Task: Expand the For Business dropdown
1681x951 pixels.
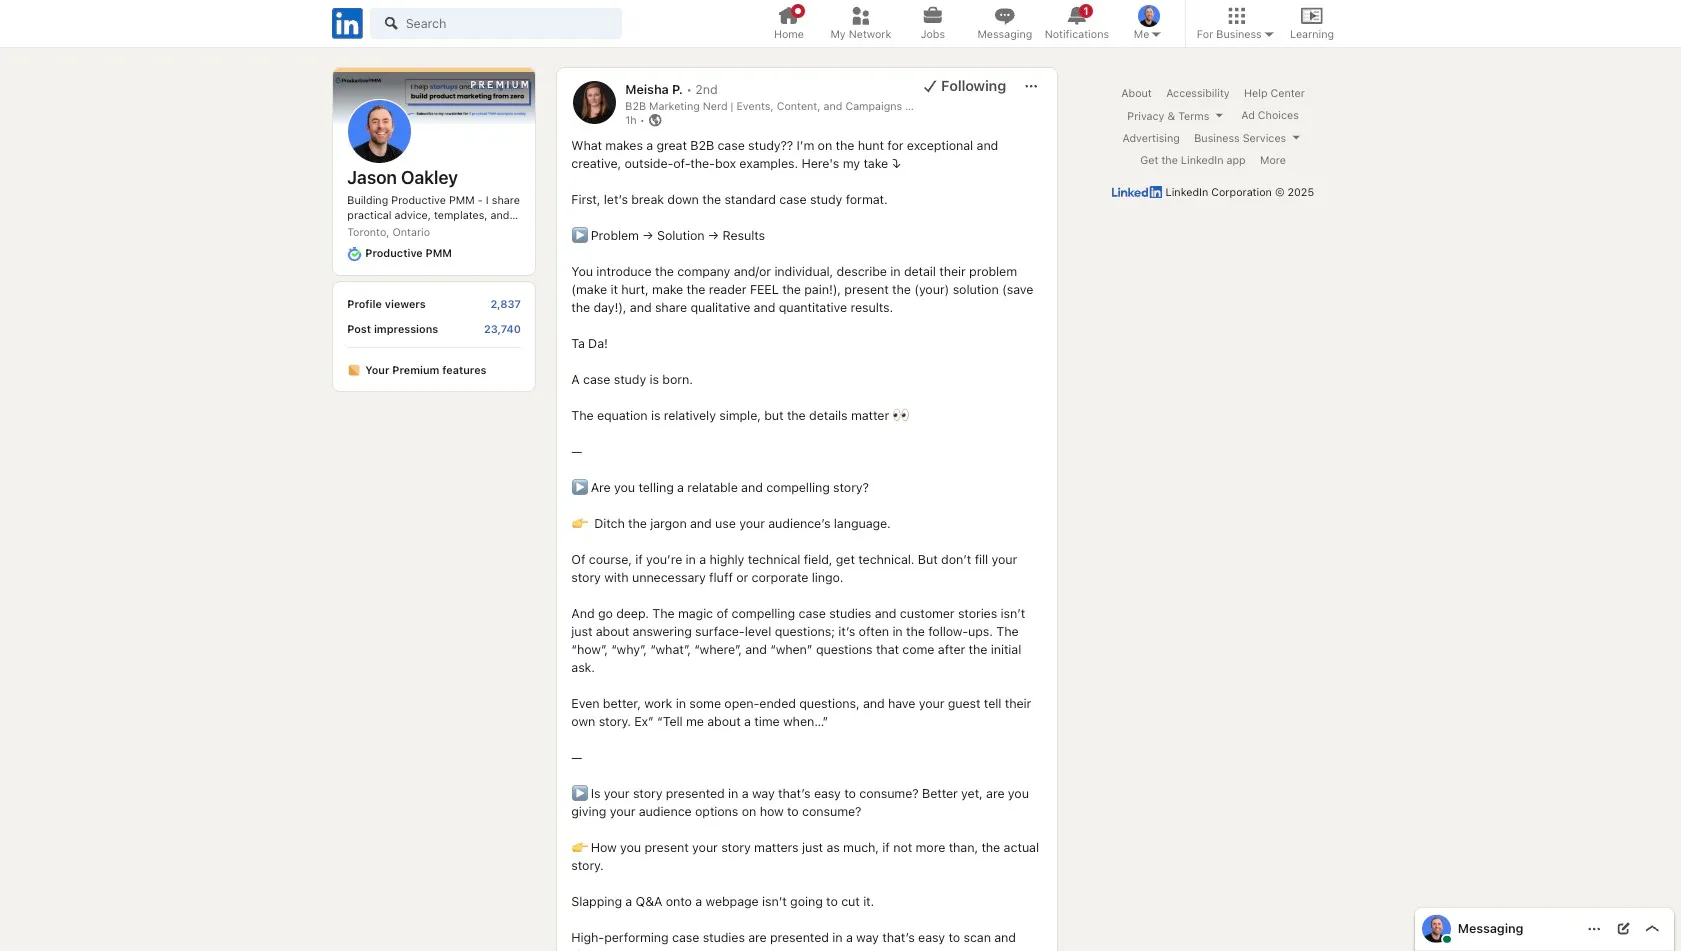Action: [1234, 23]
